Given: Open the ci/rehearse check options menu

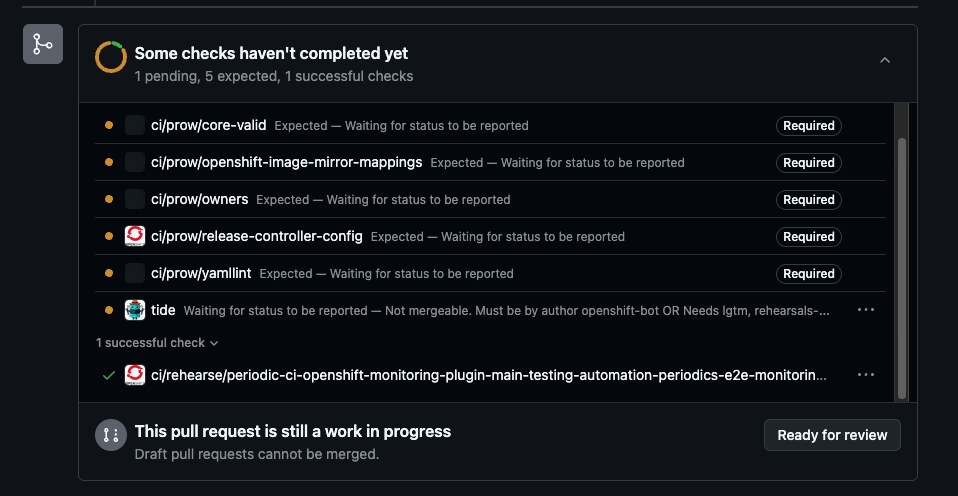Looking at the screenshot, I should [x=866, y=375].
